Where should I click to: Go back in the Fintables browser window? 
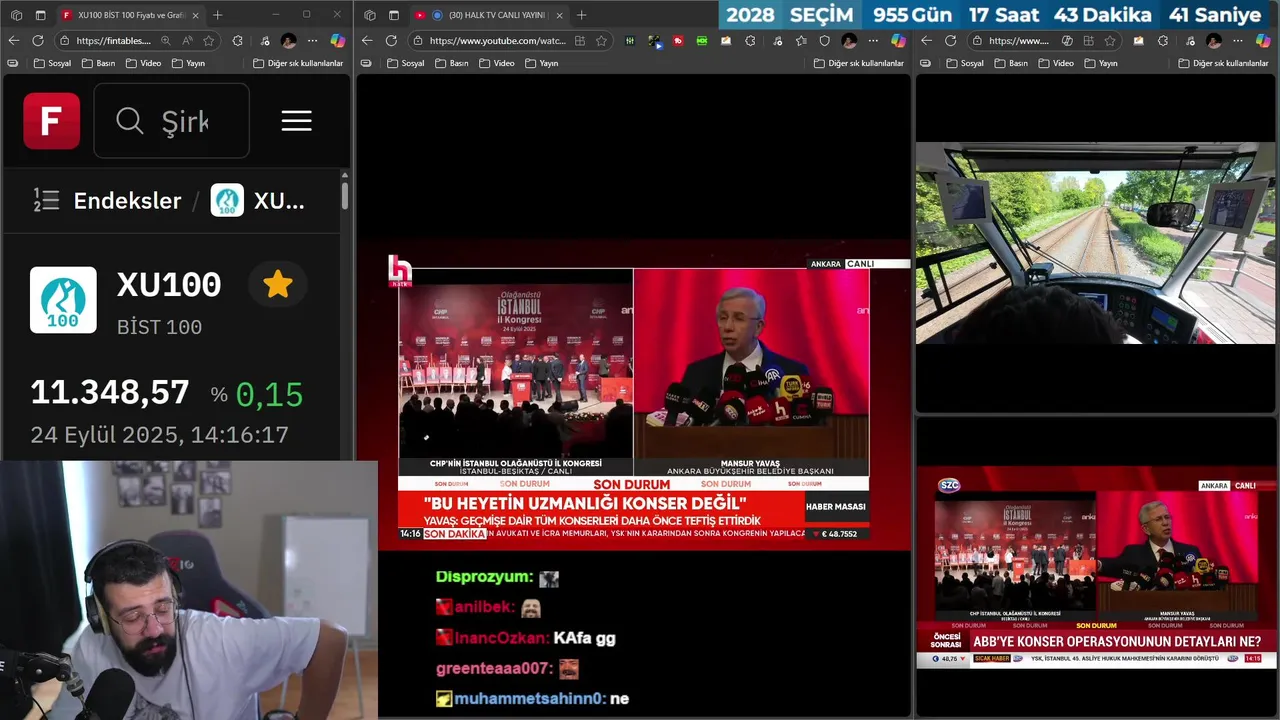[13, 40]
